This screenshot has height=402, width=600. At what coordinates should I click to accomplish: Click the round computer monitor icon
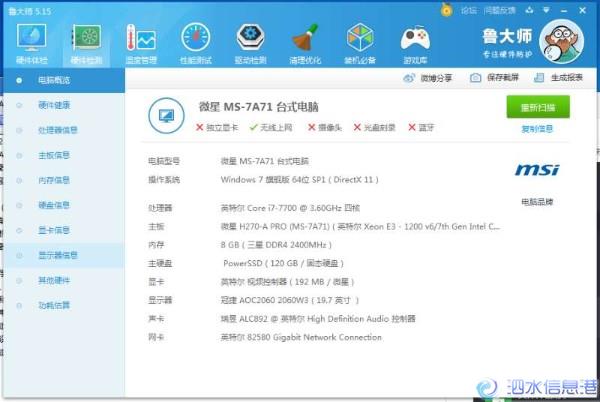click(x=166, y=116)
